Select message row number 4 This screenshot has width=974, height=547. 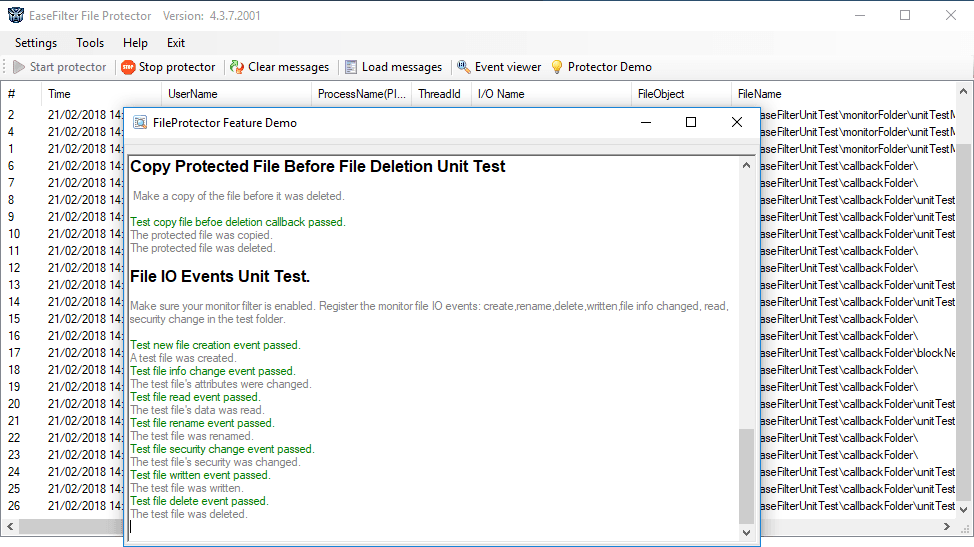(x=11, y=132)
